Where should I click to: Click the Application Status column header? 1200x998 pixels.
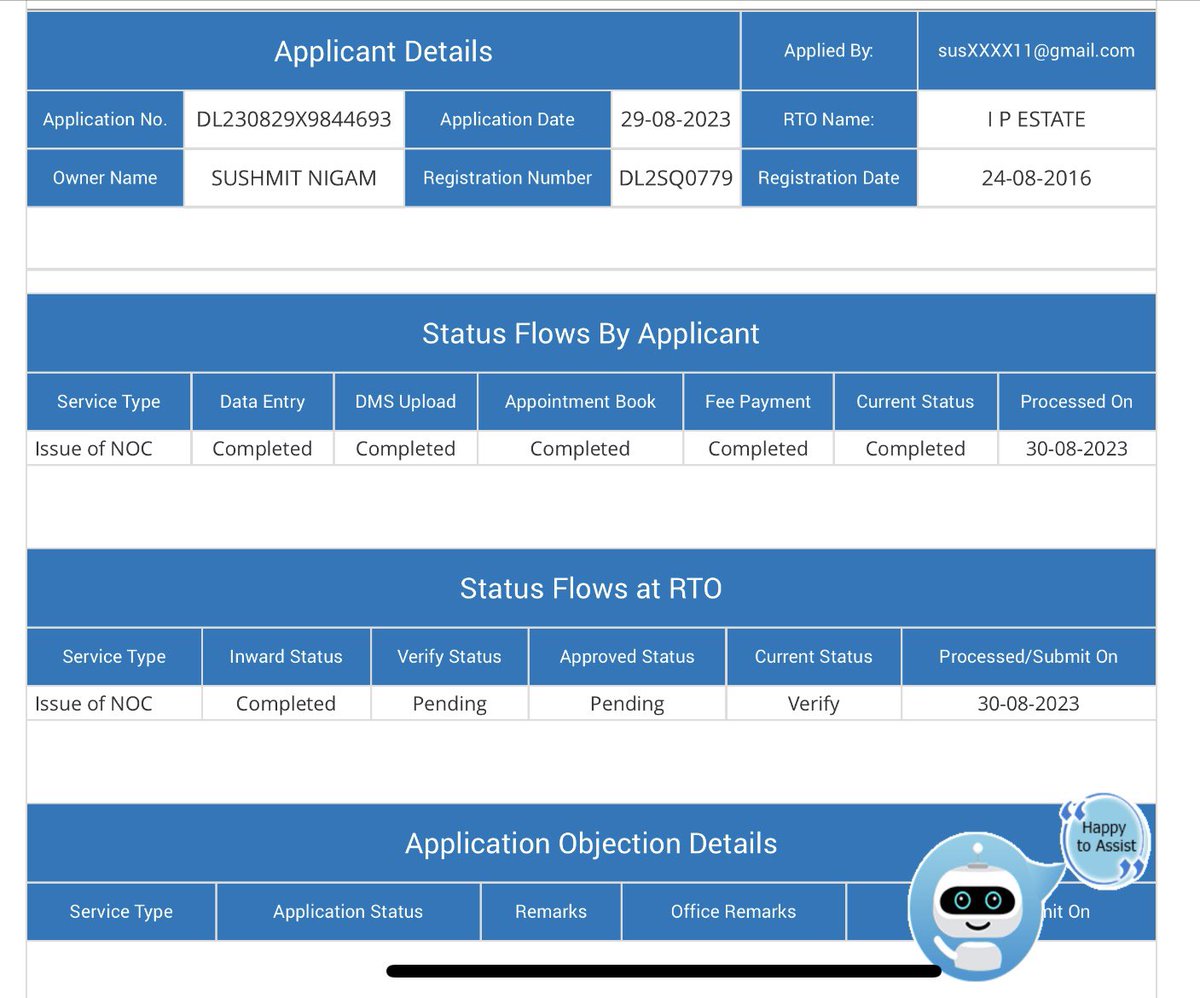pyautogui.click(x=348, y=911)
